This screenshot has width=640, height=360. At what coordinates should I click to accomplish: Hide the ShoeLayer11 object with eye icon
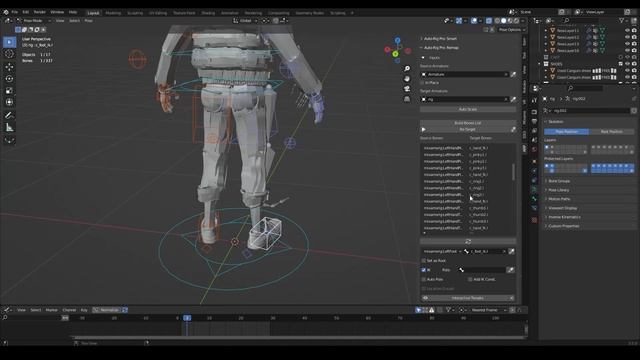(x=627, y=31)
